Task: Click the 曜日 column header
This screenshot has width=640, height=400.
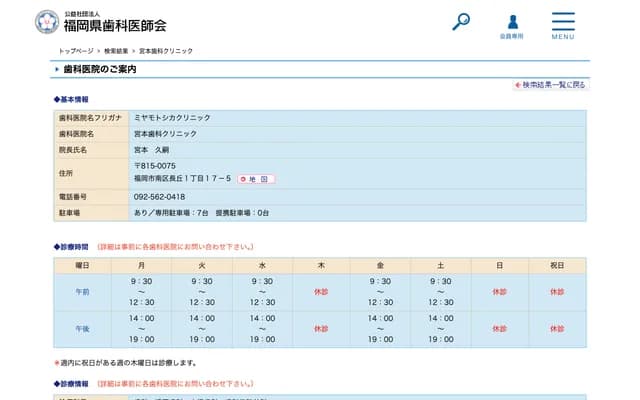Action: (x=82, y=266)
